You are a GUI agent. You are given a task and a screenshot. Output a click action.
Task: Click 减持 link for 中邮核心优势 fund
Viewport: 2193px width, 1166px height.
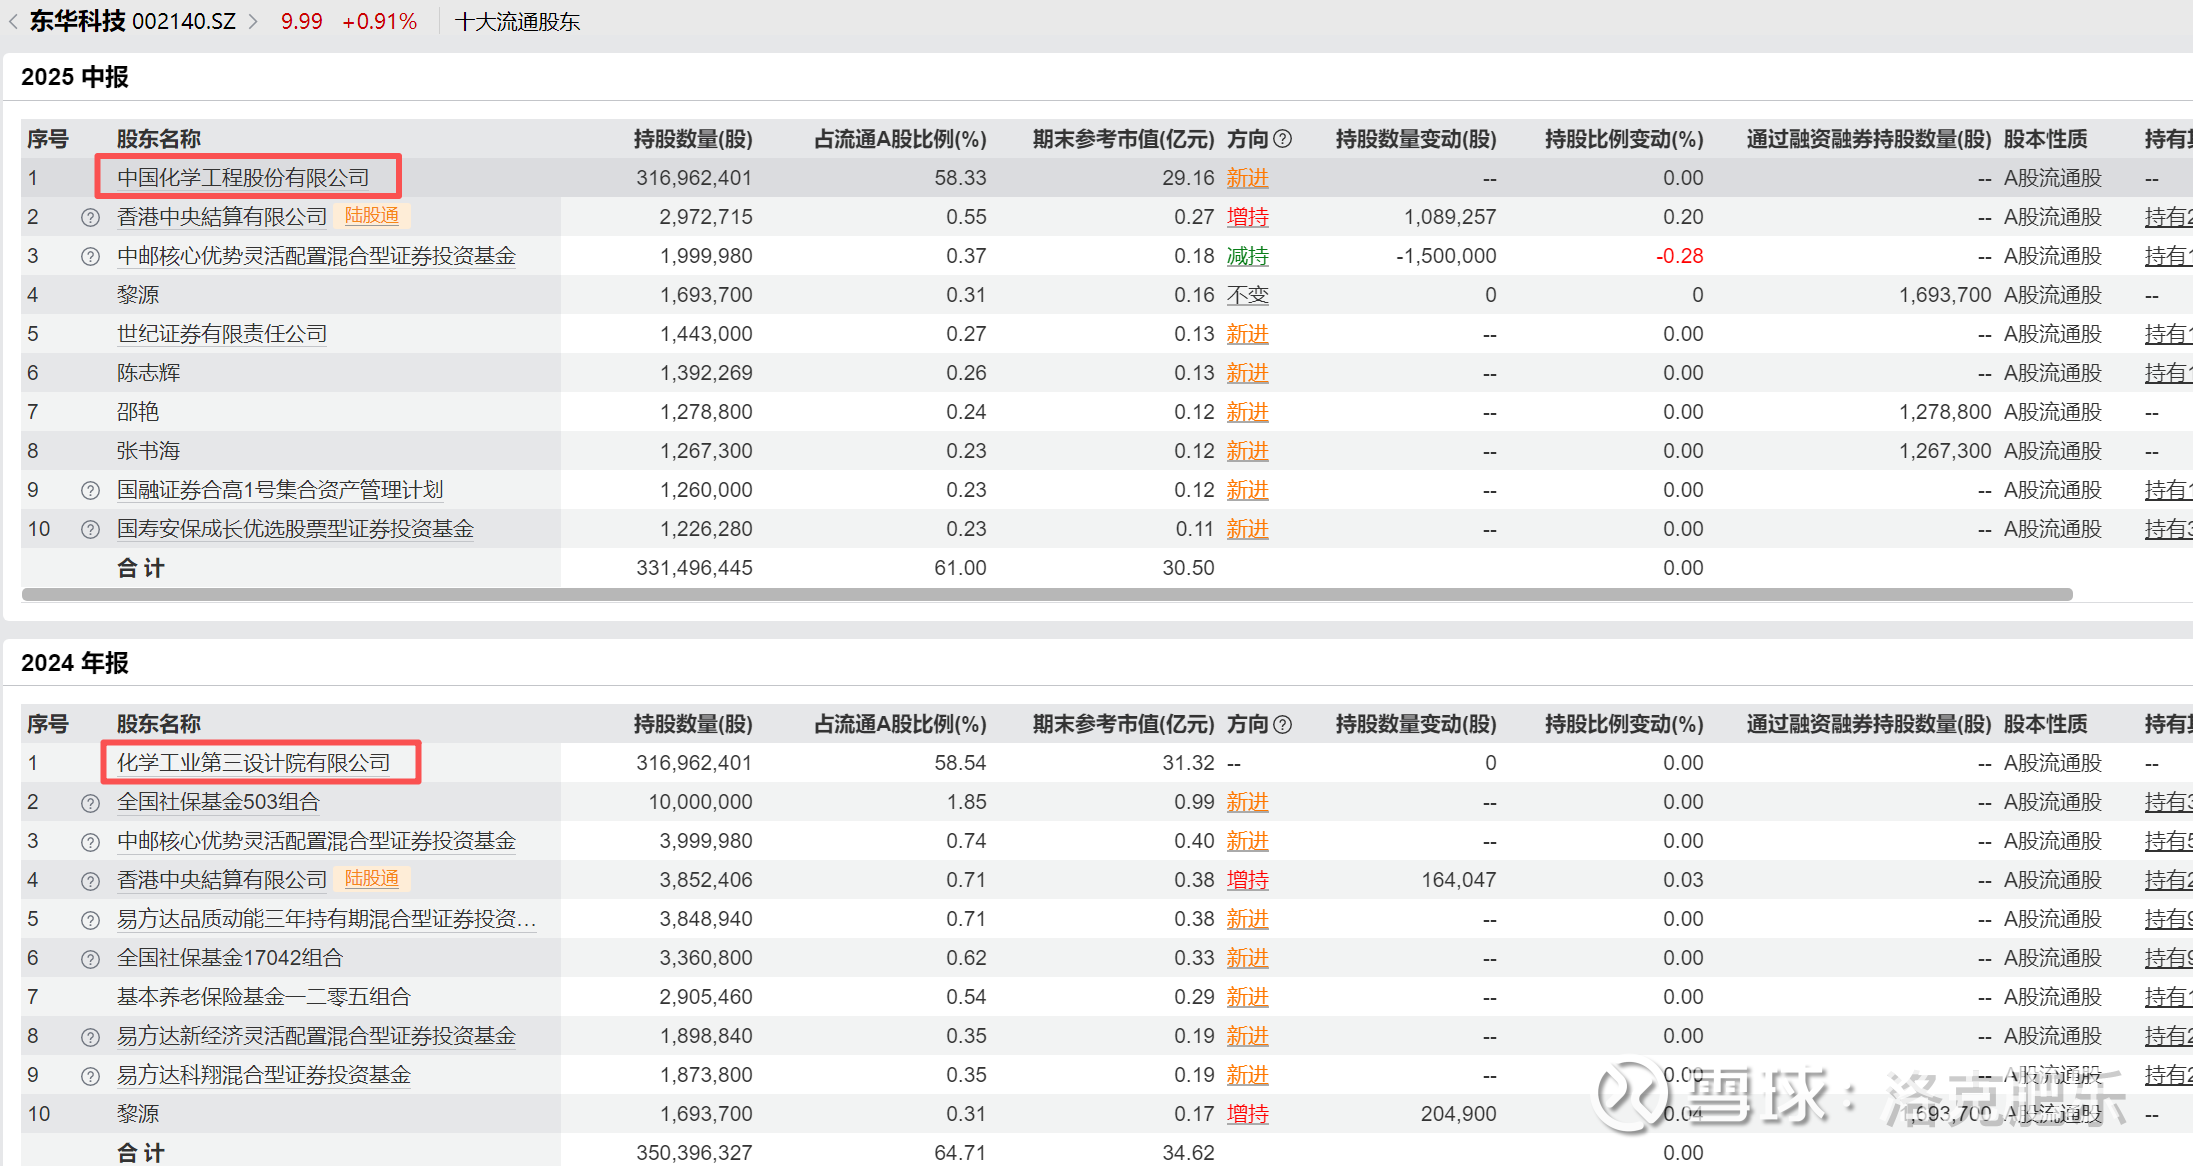click(x=1247, y=256)
